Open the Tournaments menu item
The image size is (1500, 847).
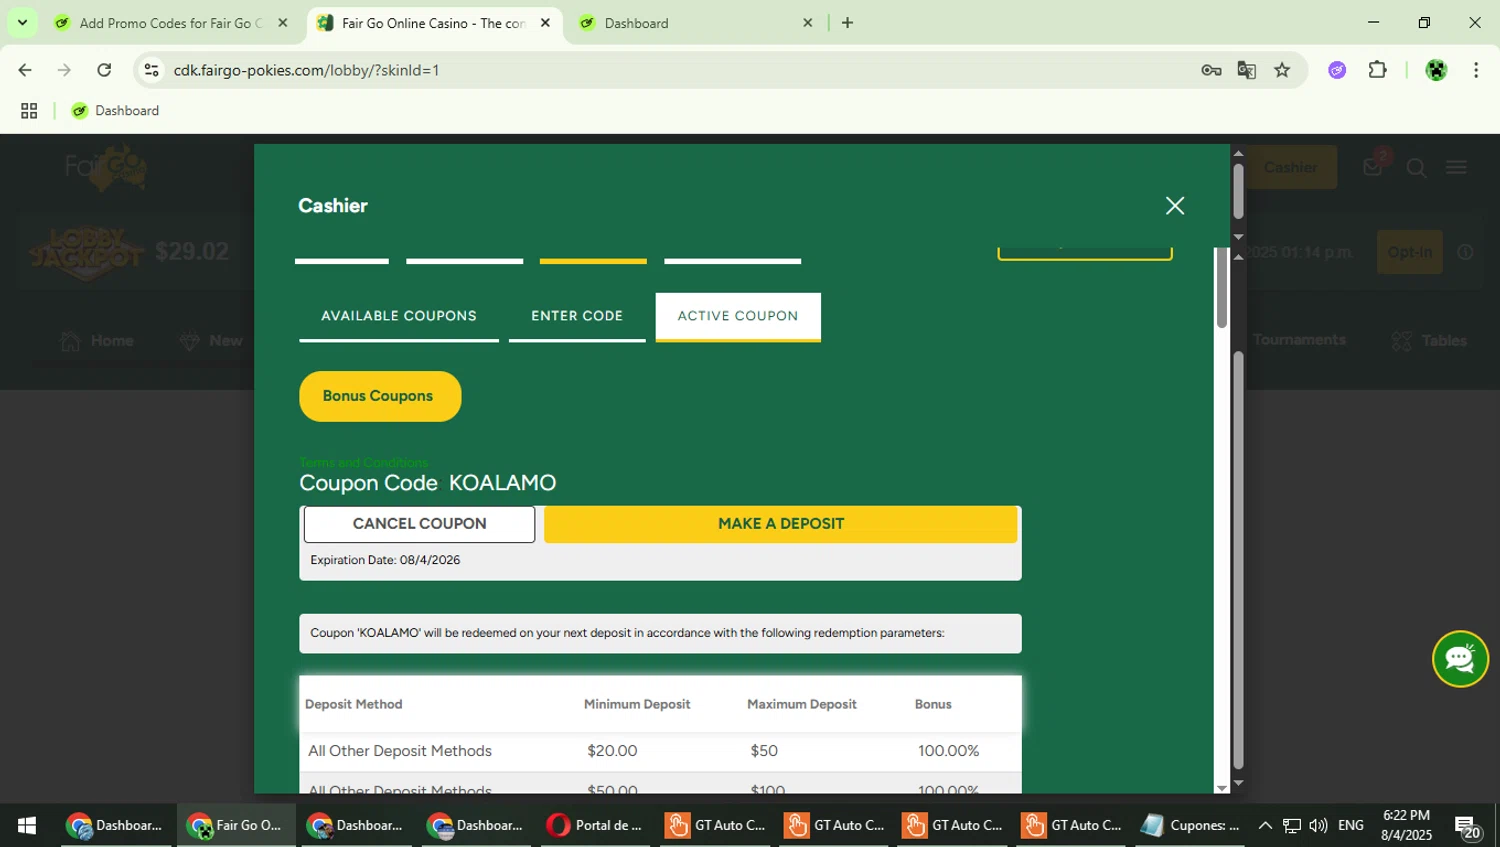(x=1299, y=340)
